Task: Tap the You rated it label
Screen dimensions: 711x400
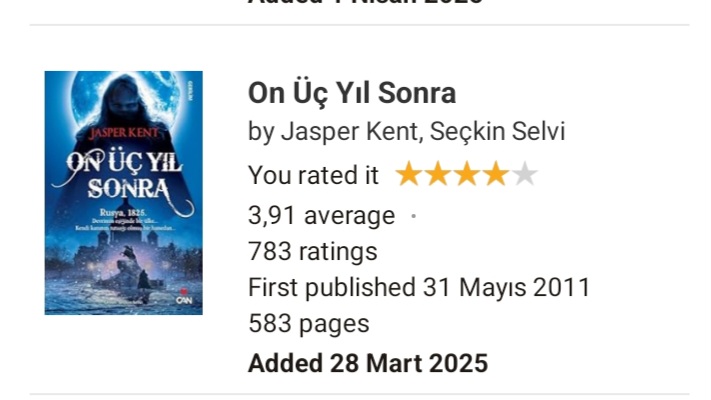Action: coord(313,175)
